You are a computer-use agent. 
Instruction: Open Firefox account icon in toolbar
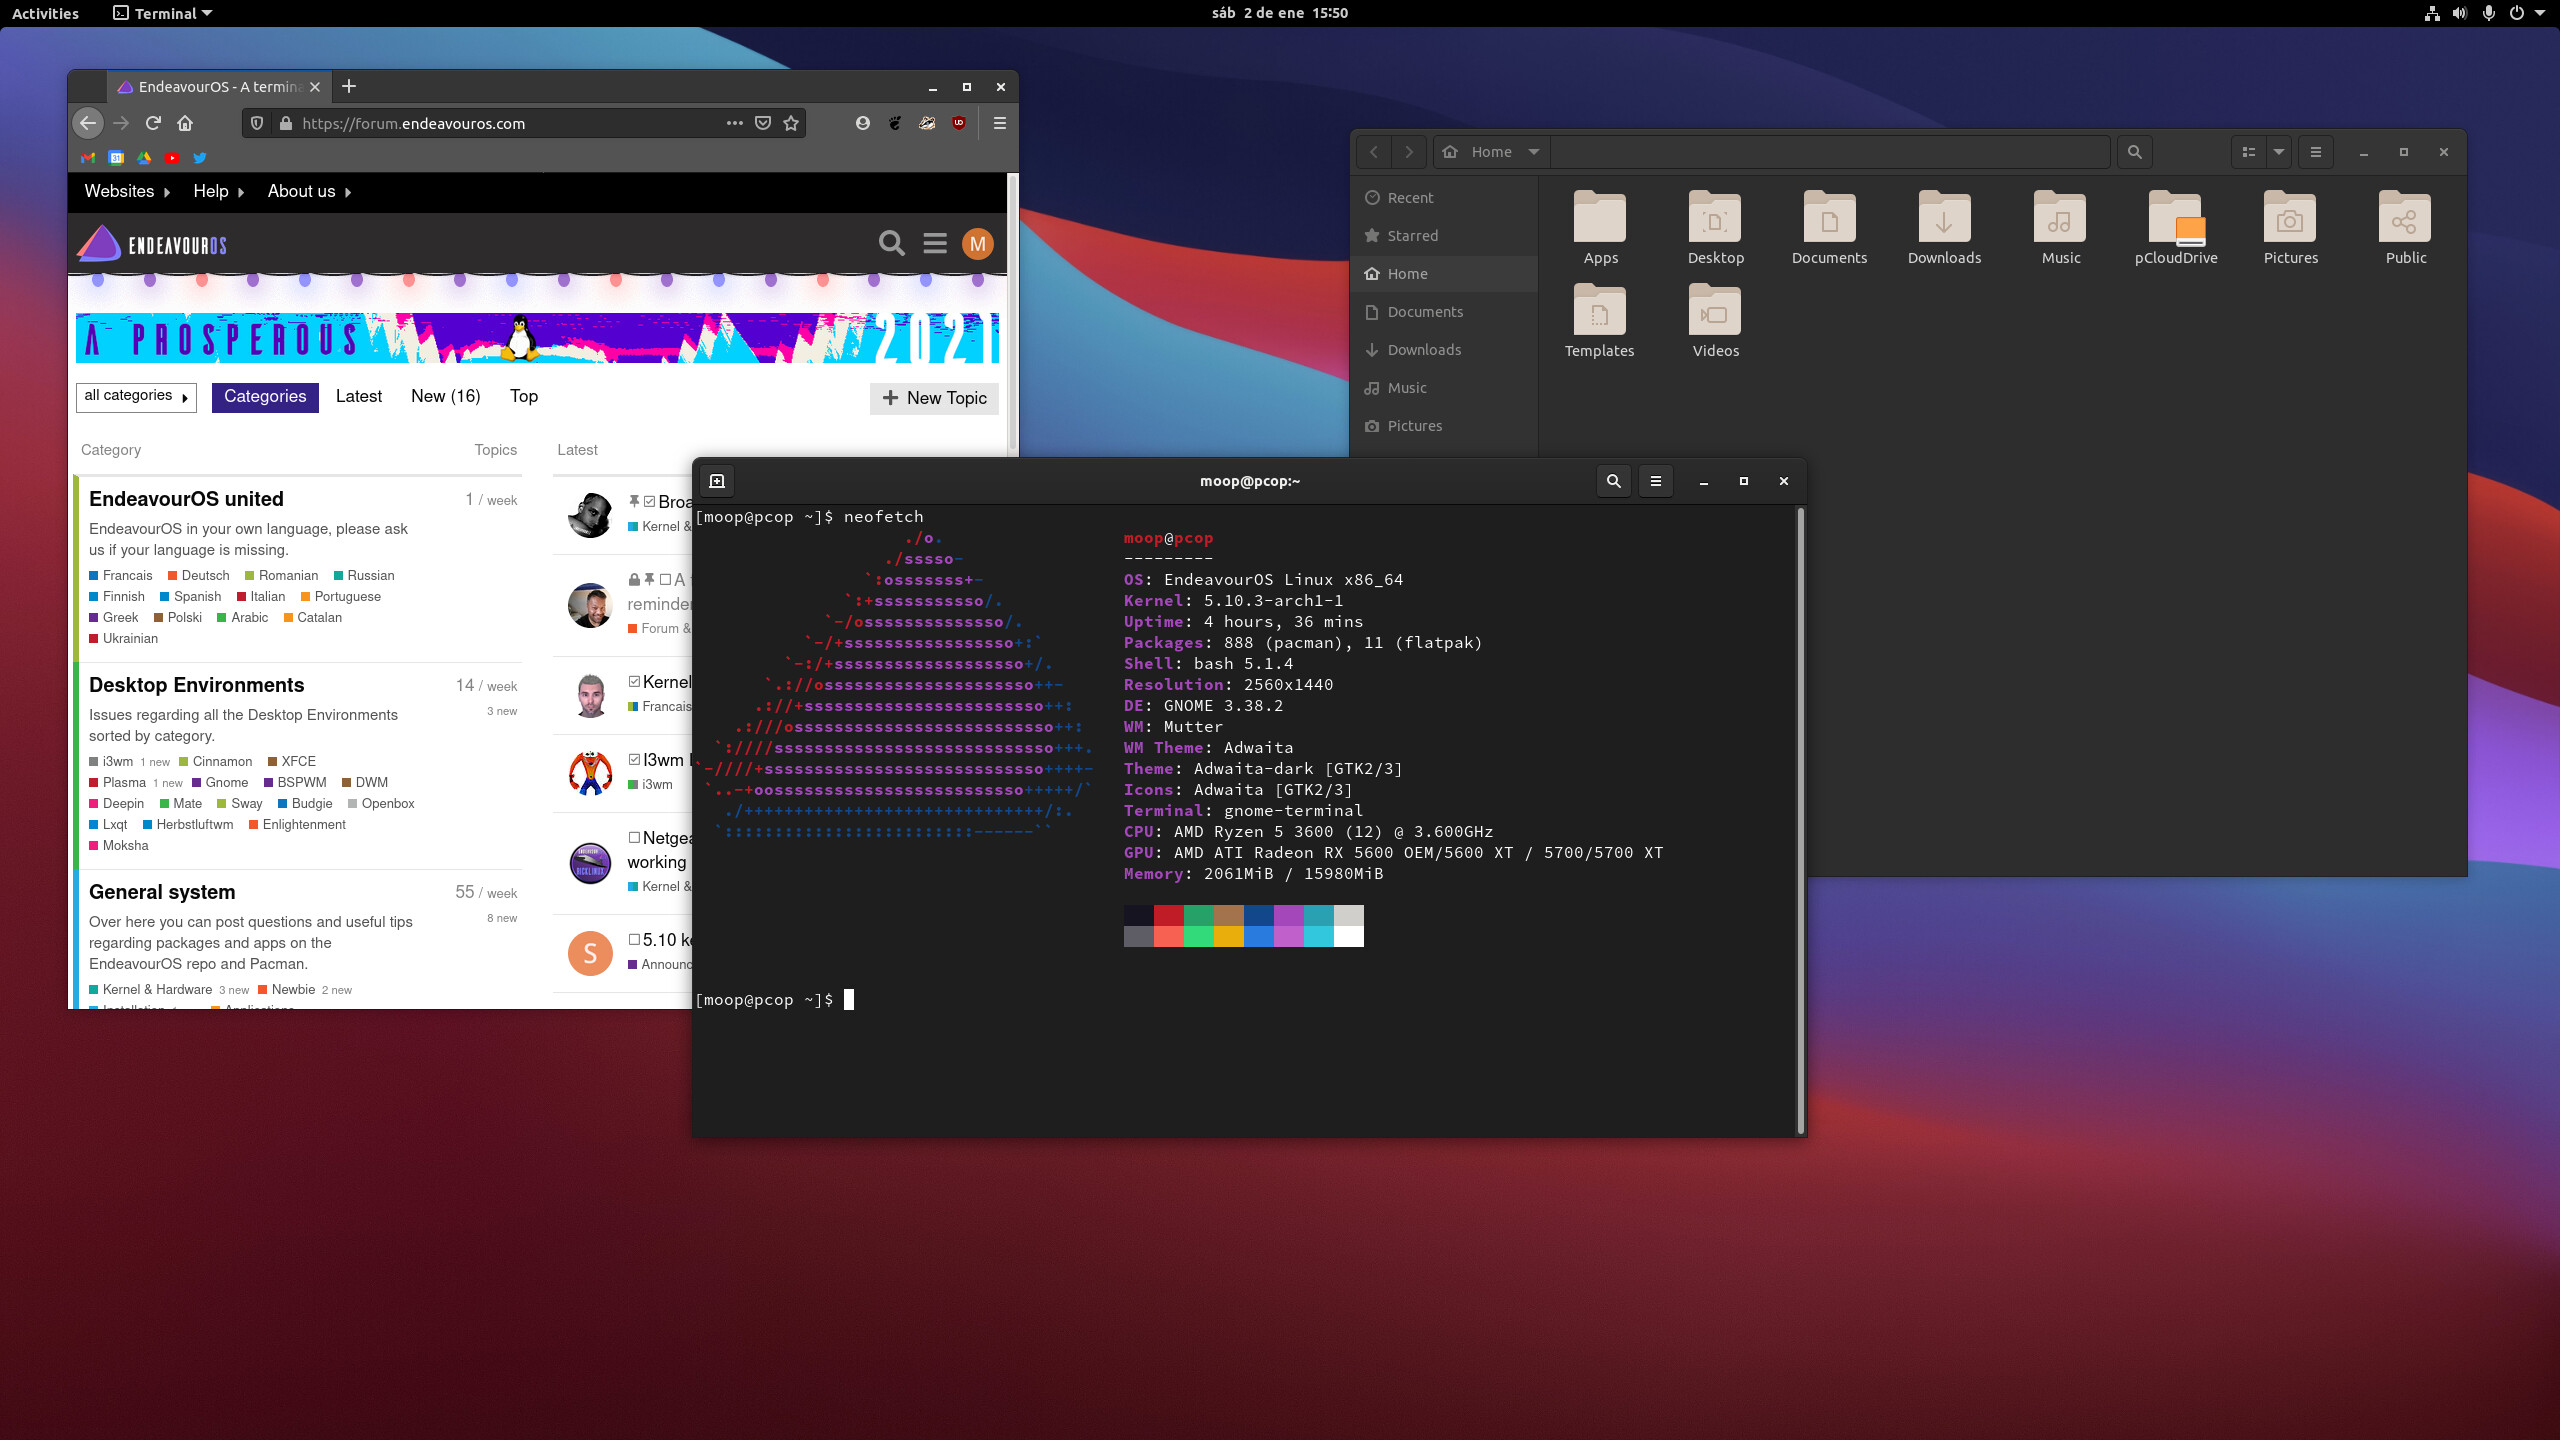(863, 123)
